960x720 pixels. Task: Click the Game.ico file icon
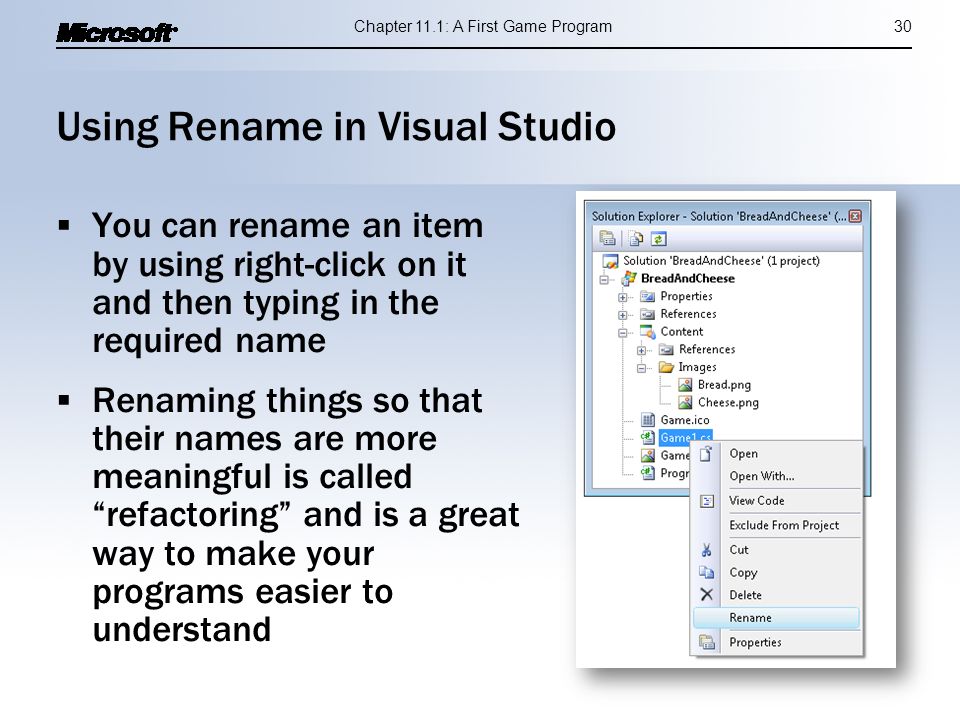coord(648,420)
